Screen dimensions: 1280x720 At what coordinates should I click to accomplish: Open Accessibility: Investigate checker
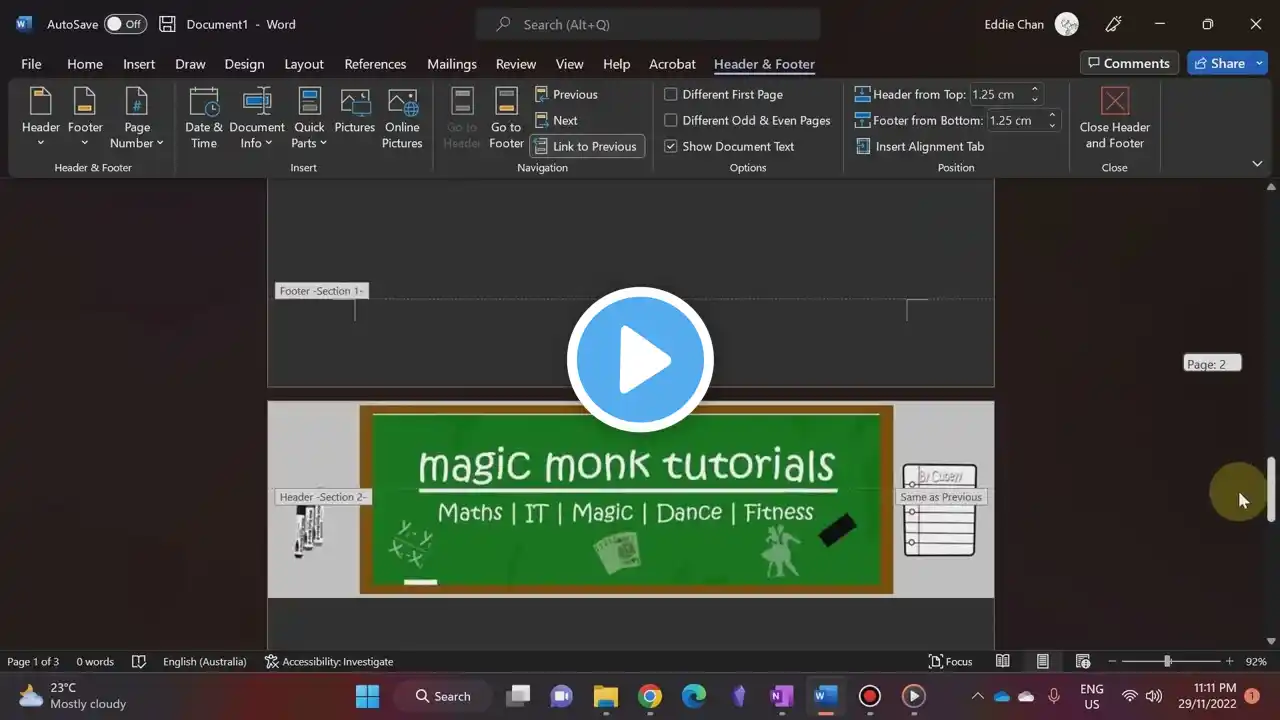pyautogui.click(x=329, y=661)
